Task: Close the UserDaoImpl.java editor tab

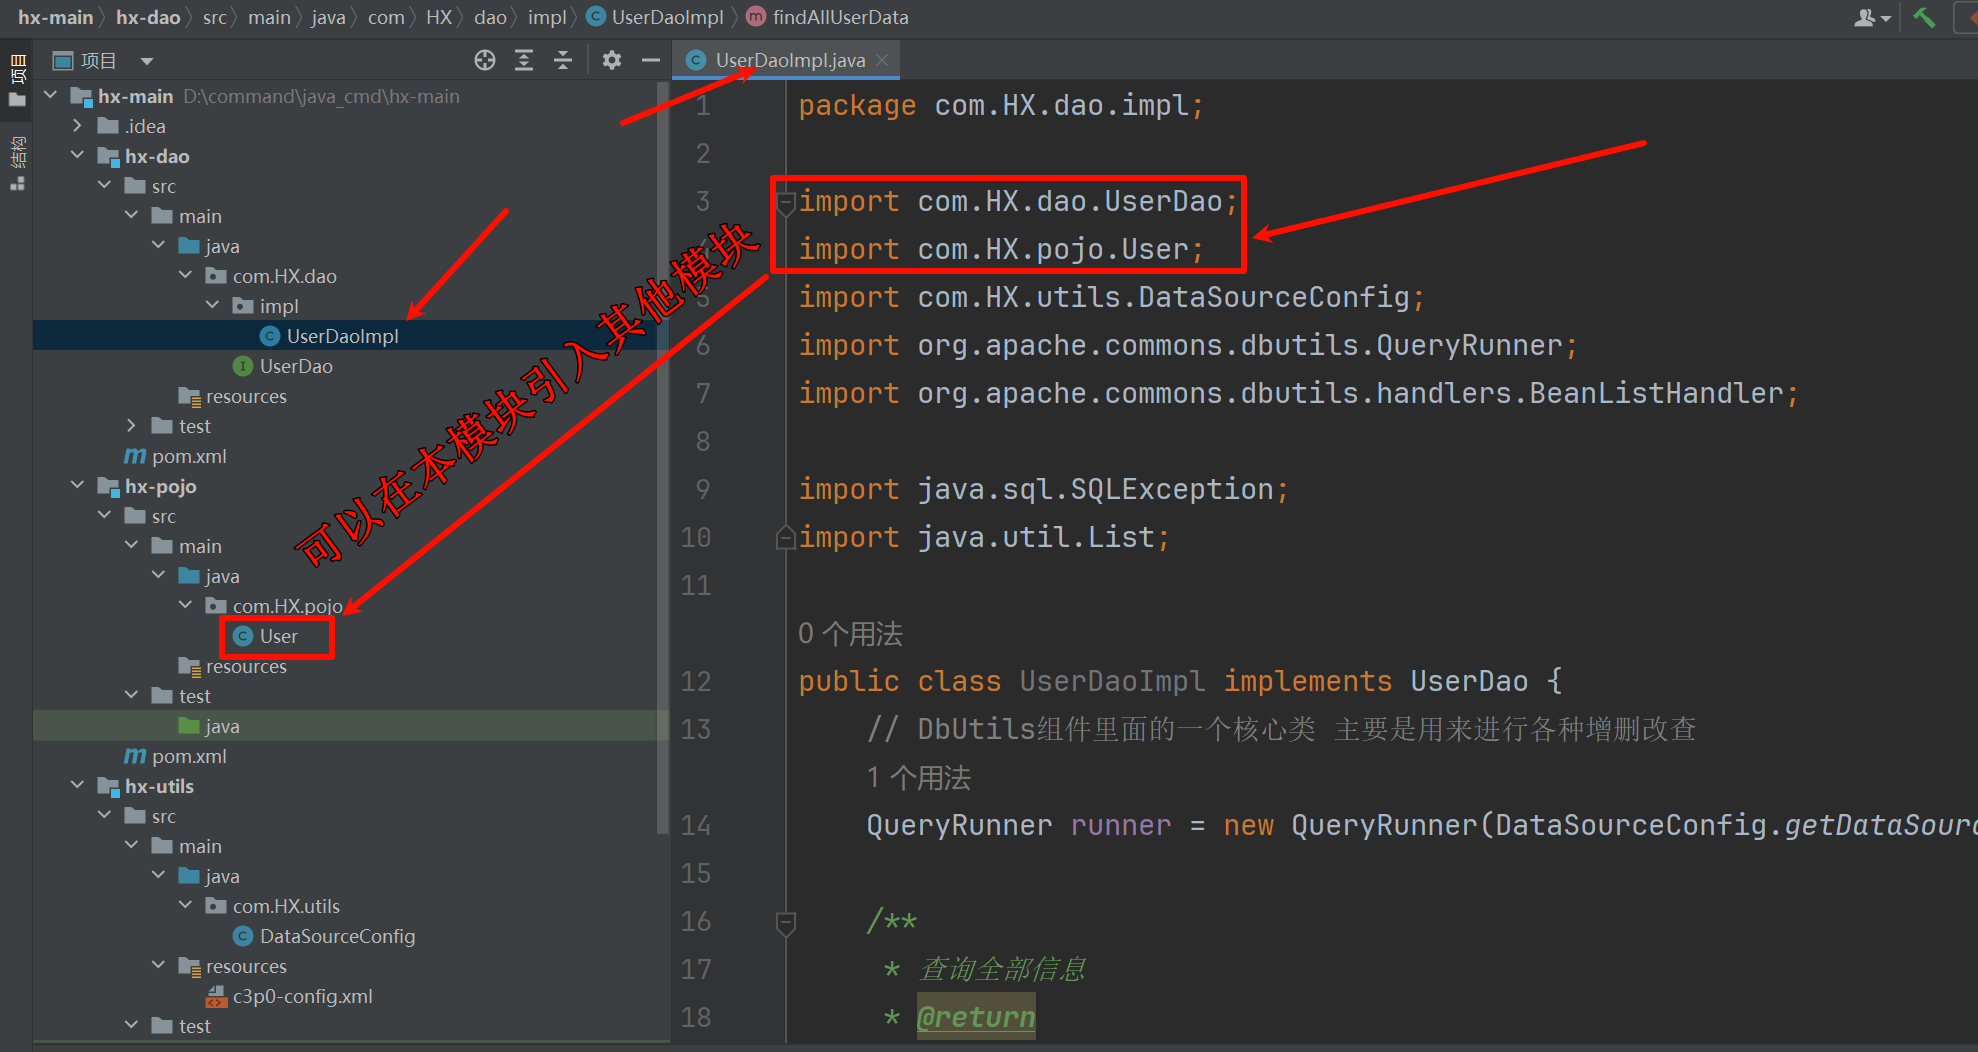Action: [x=882, y=61]
